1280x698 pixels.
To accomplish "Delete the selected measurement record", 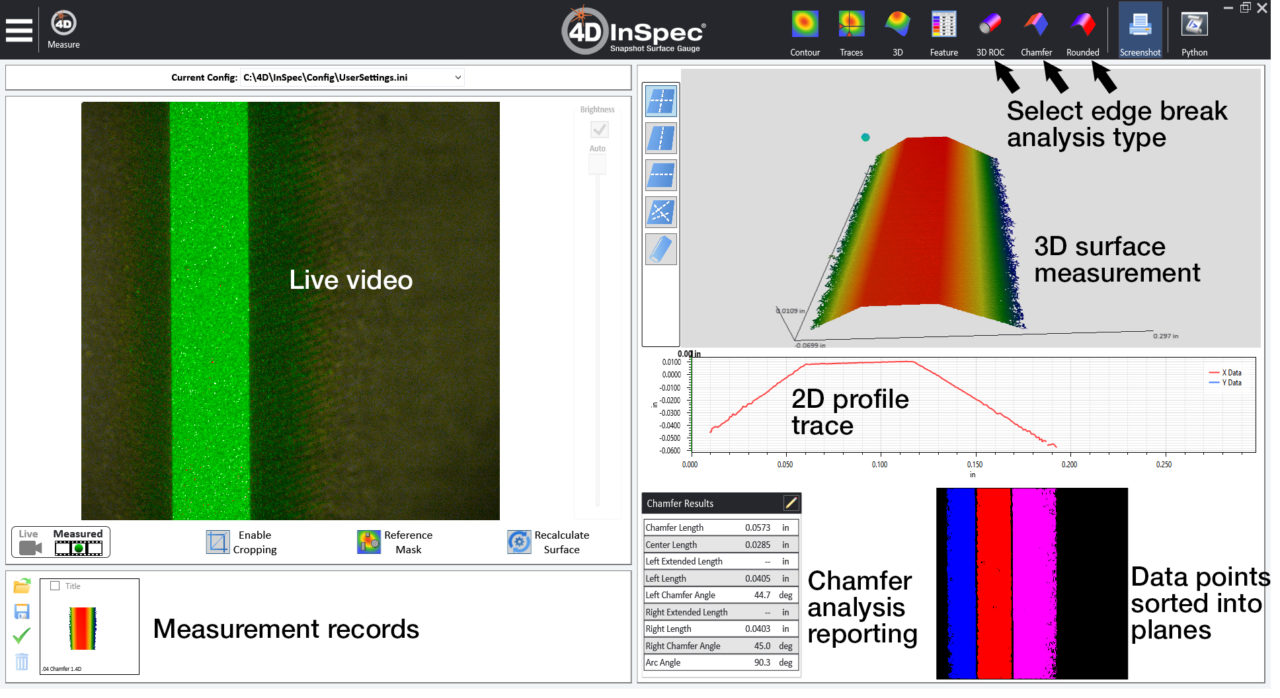I will click(20, 661).
